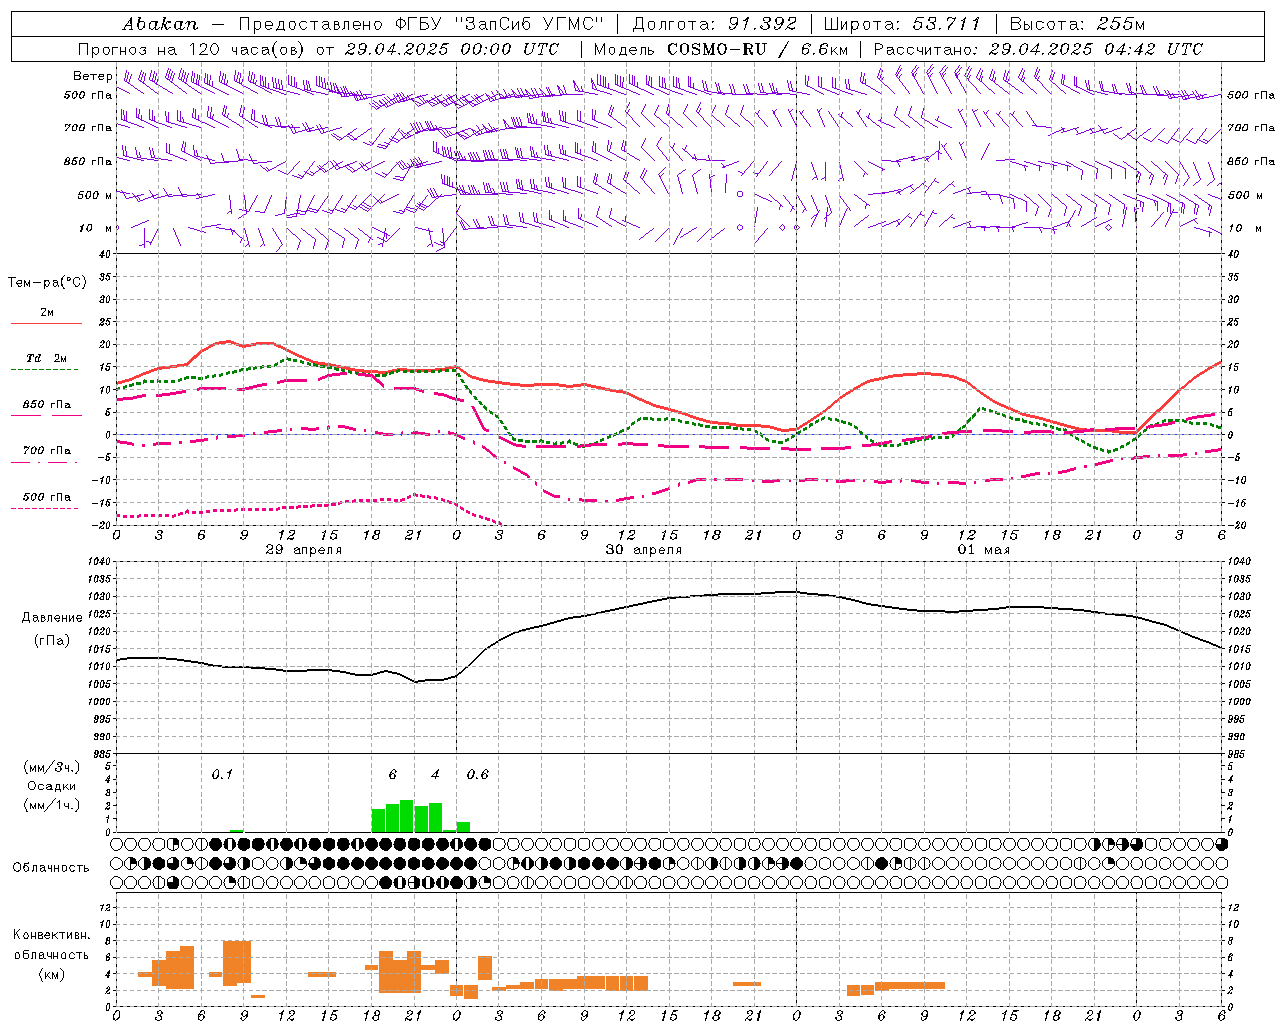
Task: Click the 'Тем-ра(°C)' temperature label
Action: [47, 282]
